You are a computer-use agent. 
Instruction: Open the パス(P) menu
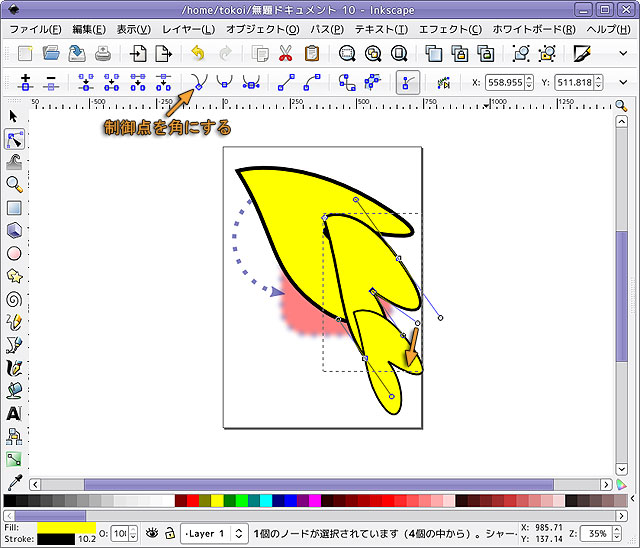point(328,29)
